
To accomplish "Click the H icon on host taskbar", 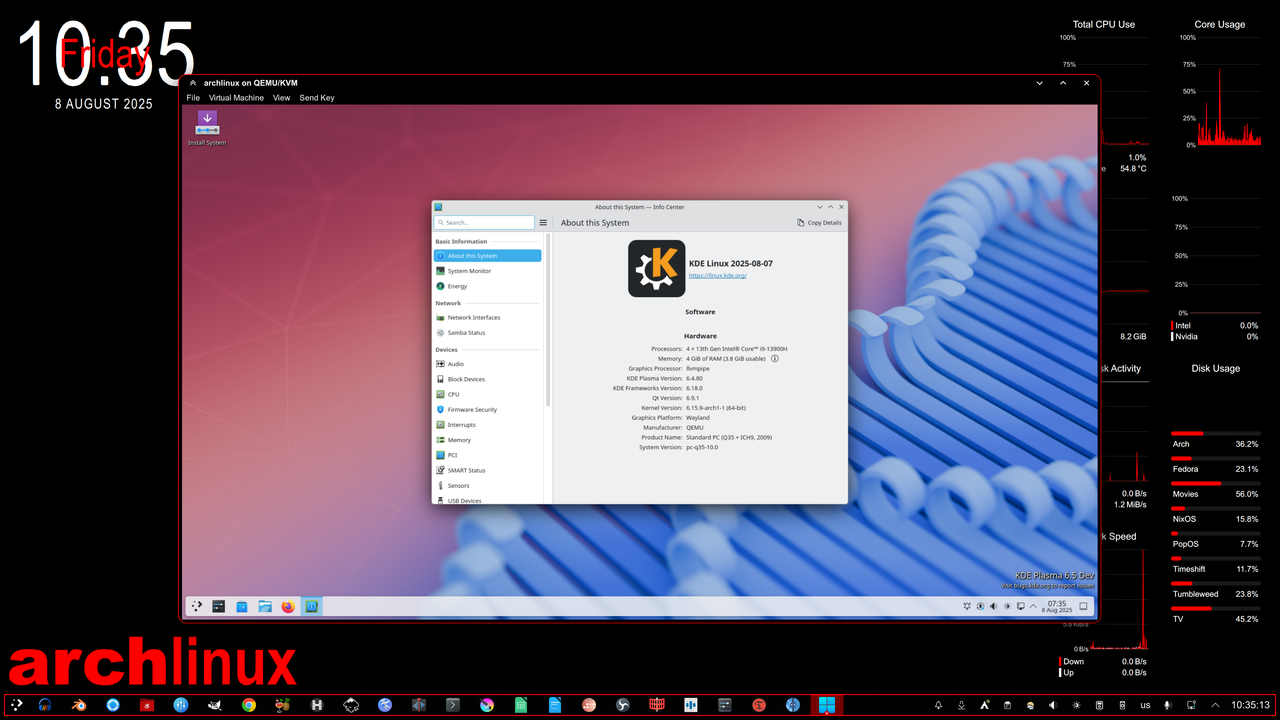I will (x=317, y=705).
